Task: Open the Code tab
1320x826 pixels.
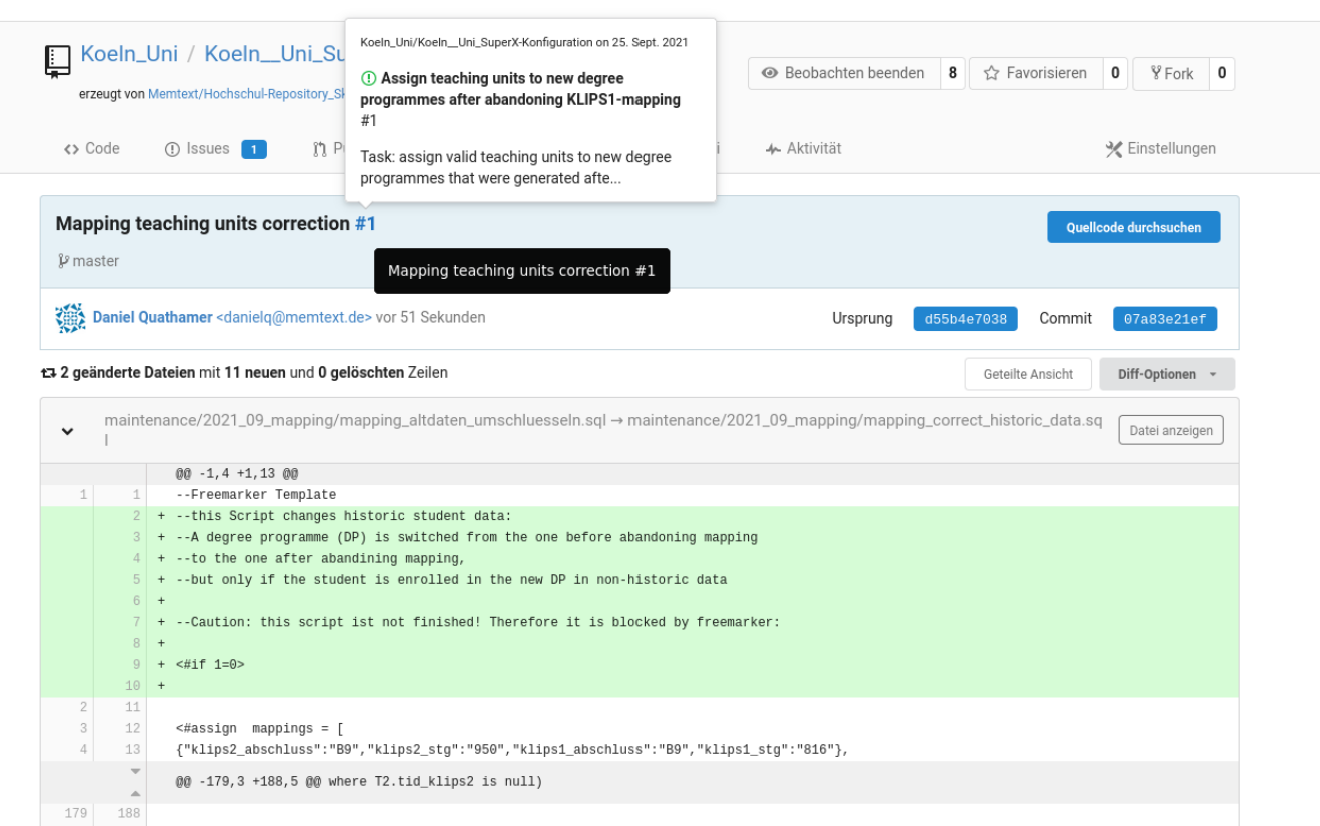Action: click(x=92, y=148)
